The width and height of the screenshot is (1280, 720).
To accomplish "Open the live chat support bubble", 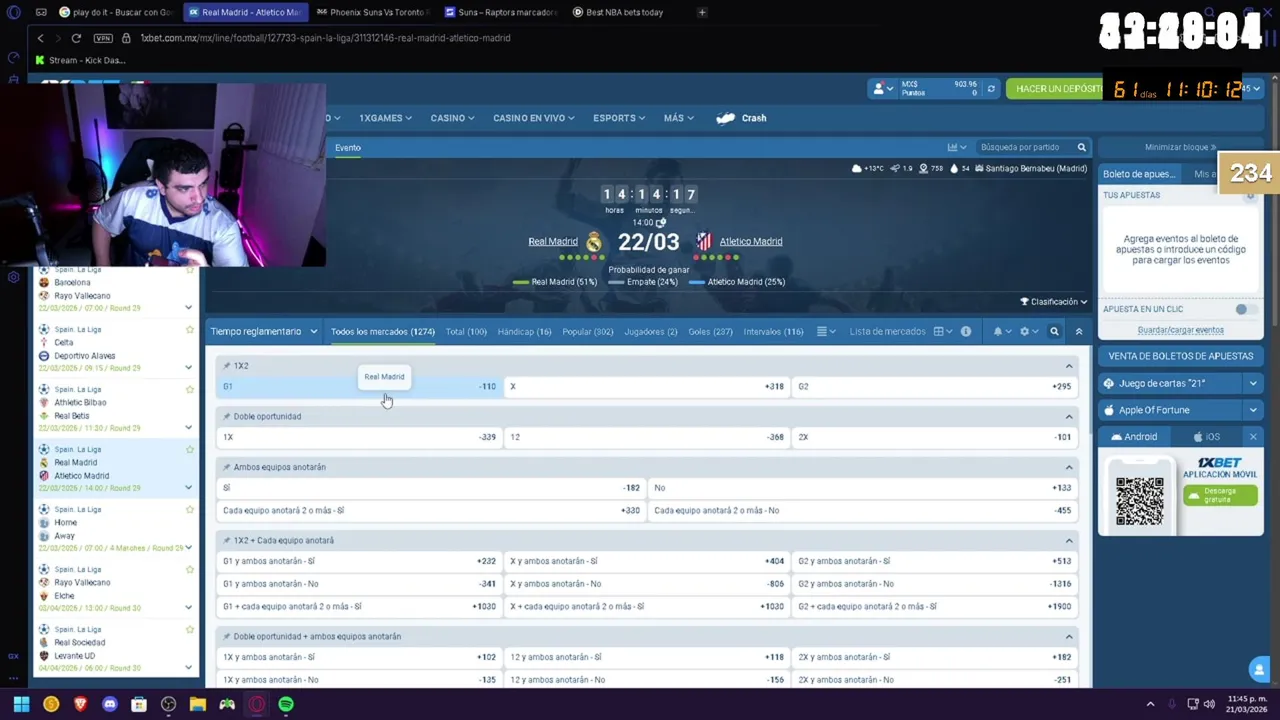I will [1259, 669].
